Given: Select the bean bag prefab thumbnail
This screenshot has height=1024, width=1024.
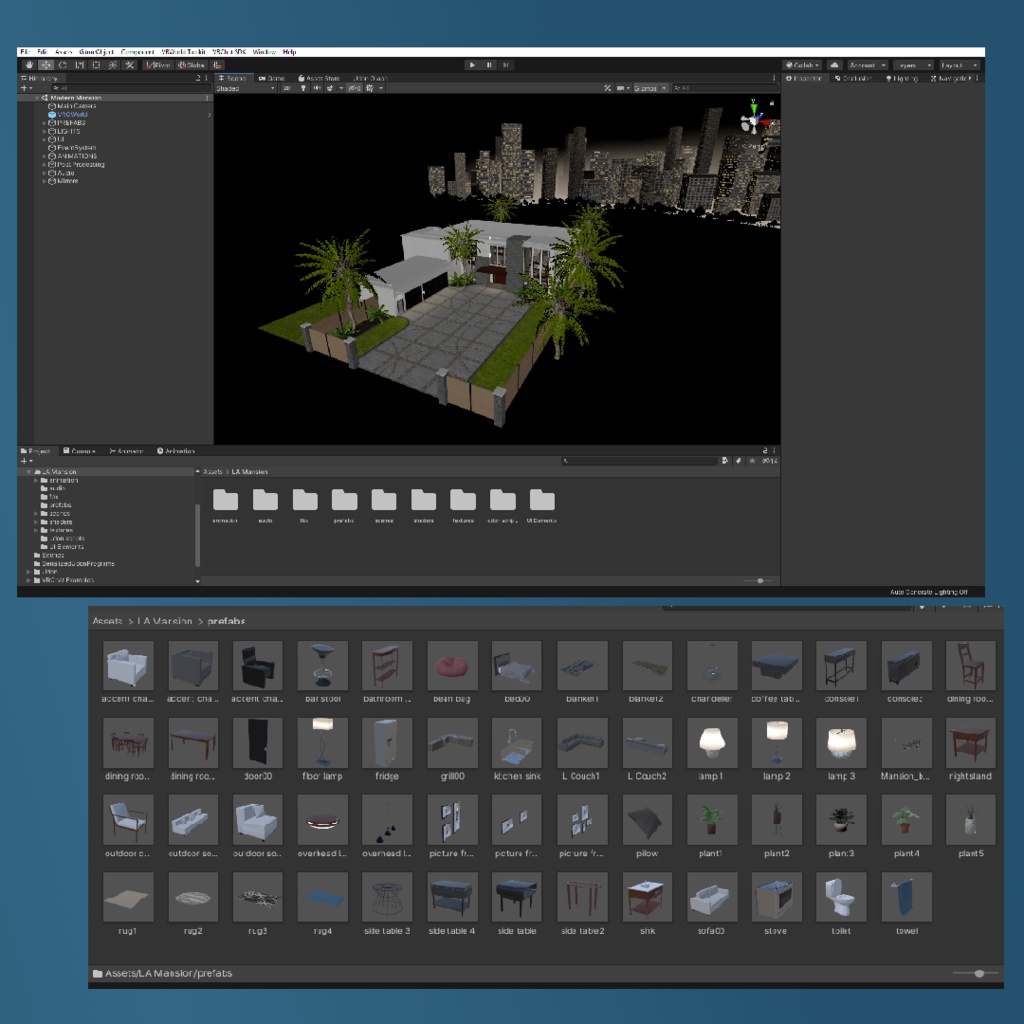Looking at the screenshot, I should point(451,664).
